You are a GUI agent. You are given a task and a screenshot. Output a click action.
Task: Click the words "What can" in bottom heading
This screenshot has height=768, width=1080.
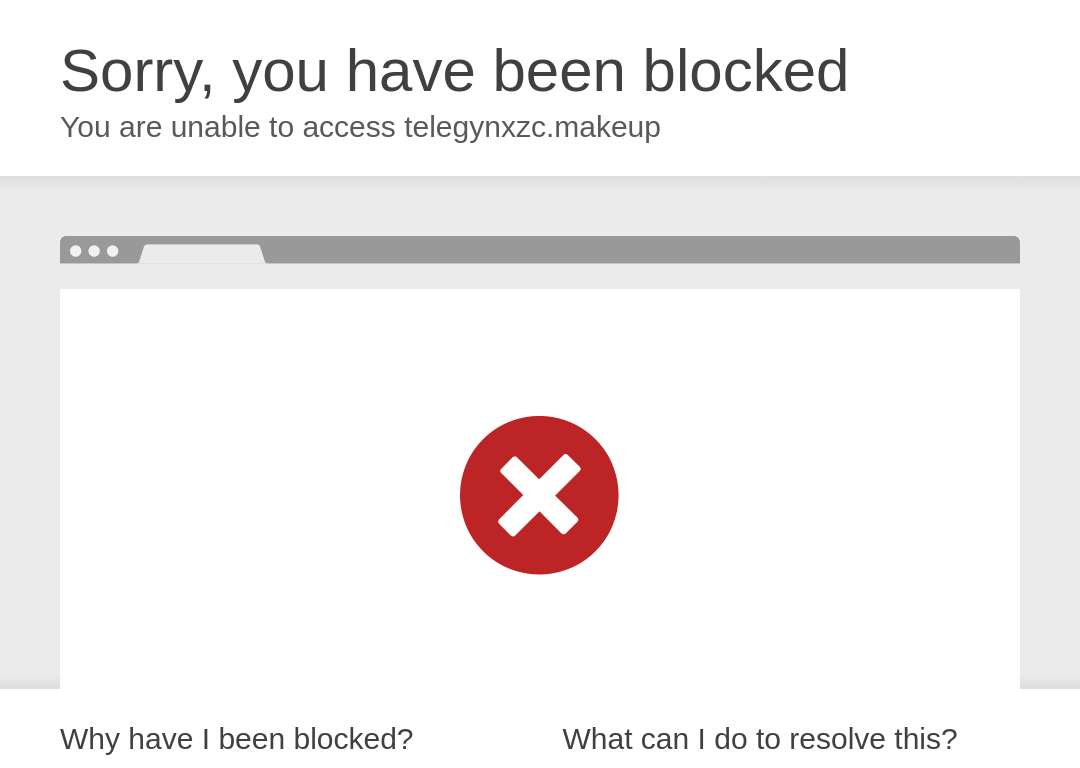coord(625,739)
